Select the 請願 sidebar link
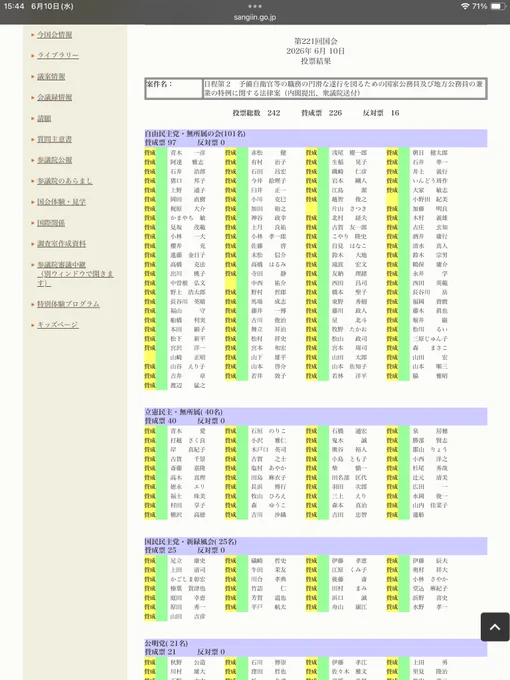510x680 pixels. pos(44,118)
